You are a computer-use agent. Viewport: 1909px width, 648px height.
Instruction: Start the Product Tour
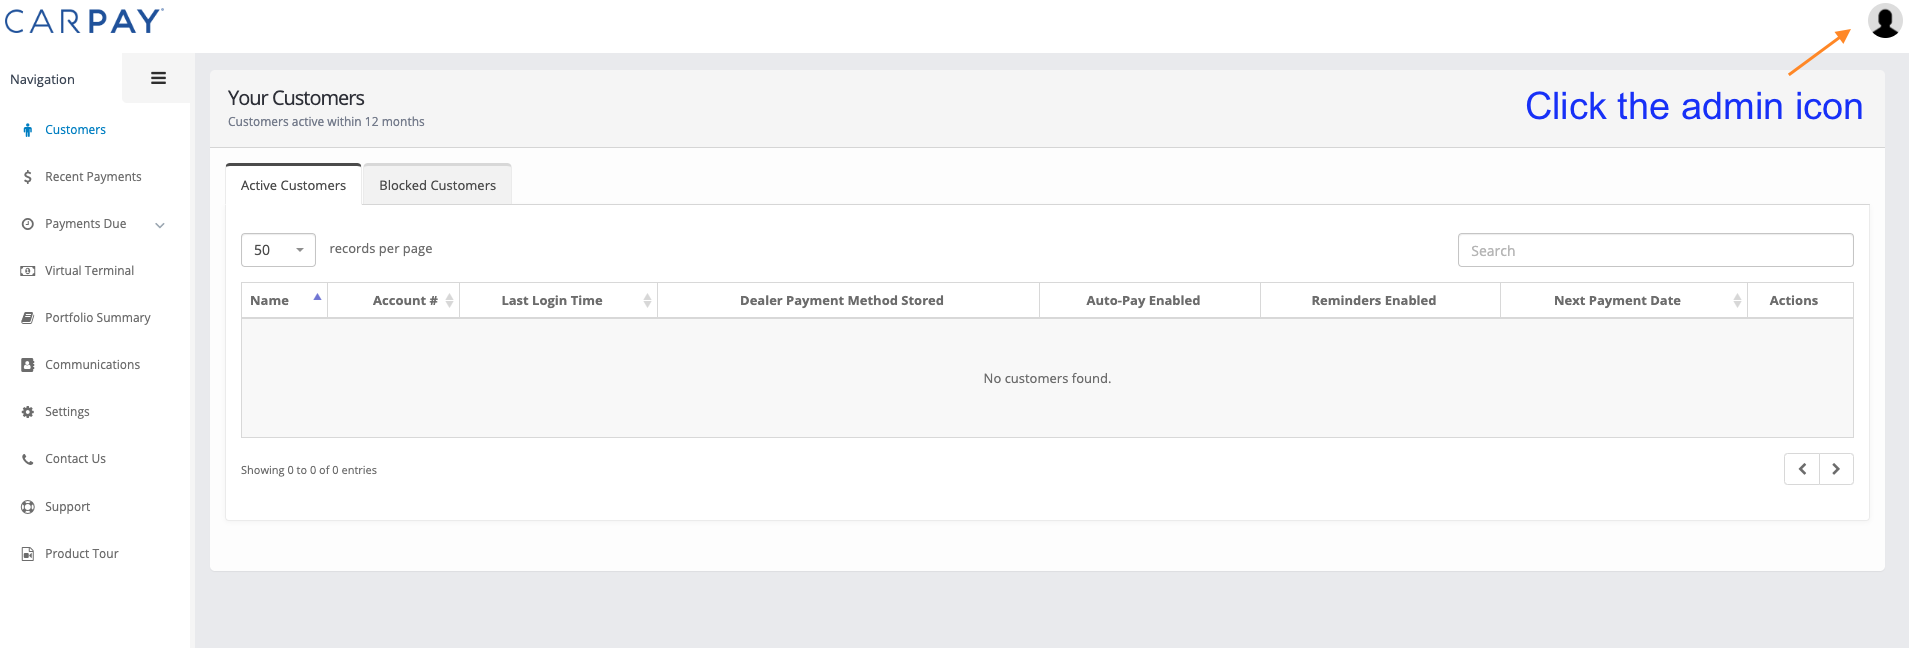(x=81, y=554)
